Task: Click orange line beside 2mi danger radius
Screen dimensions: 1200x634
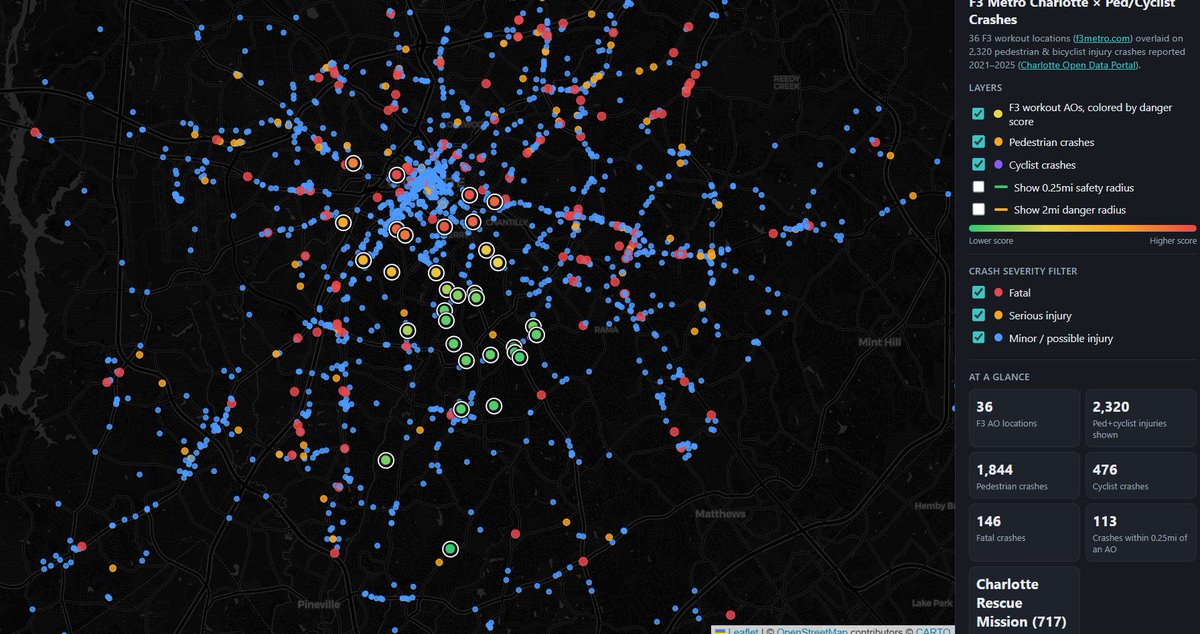Action: [1001, 210]
